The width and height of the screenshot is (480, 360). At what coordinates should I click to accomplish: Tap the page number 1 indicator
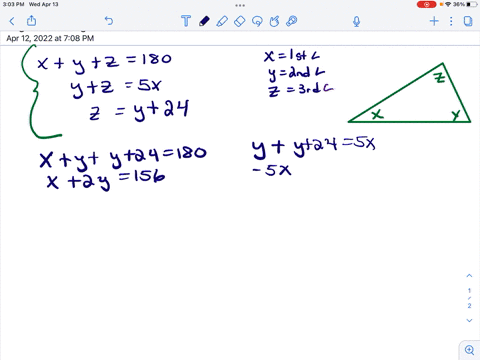[x=469, y=290]
